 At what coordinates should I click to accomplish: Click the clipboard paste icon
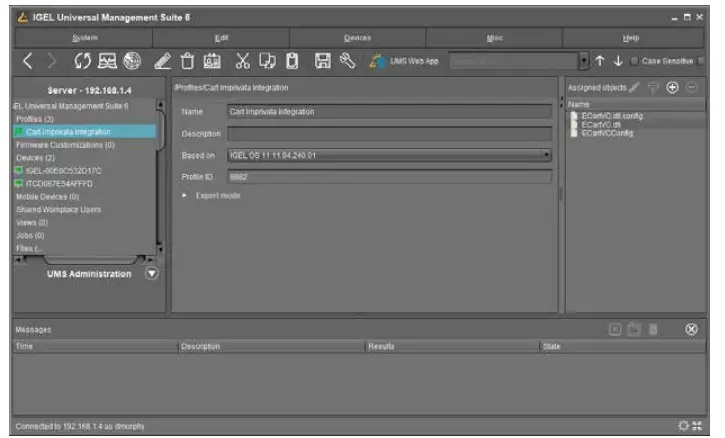click(292, 61)
